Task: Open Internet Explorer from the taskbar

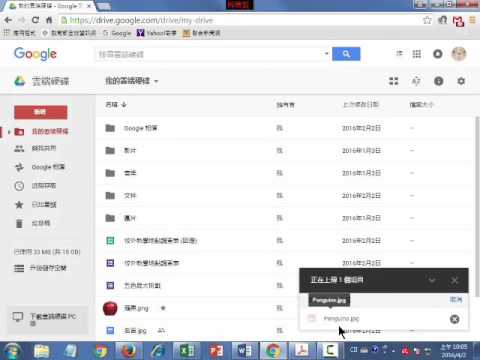Action: [x=157, y=351]
